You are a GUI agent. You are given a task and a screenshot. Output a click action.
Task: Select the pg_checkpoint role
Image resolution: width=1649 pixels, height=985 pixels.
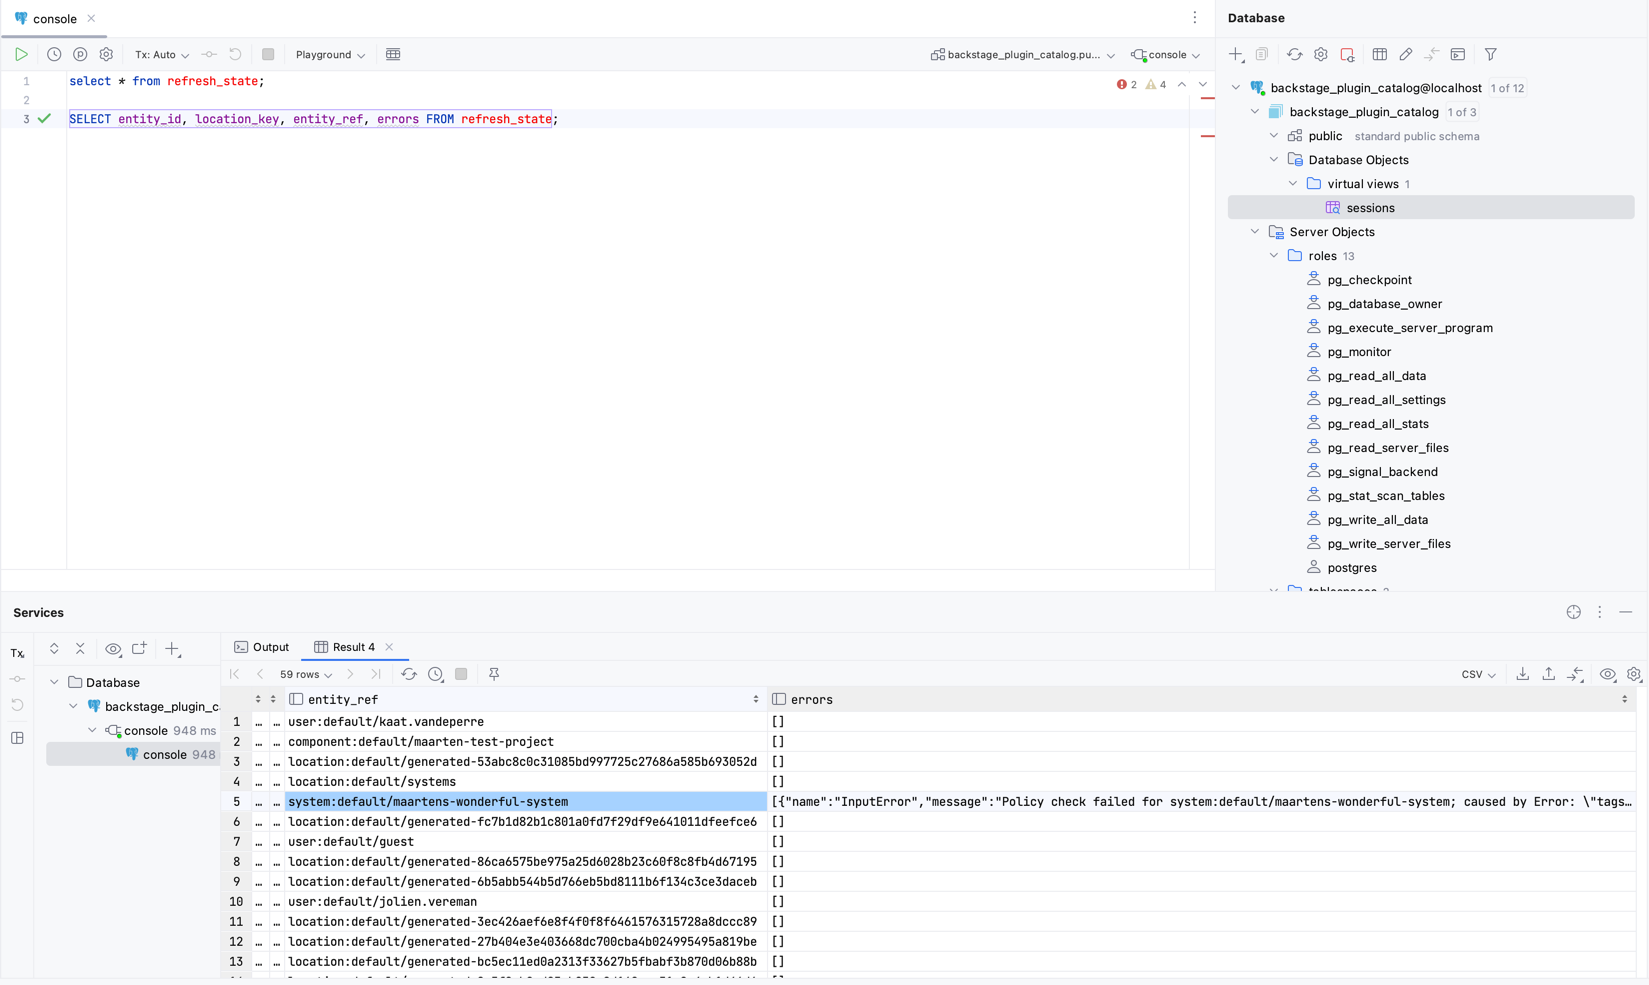tap(1369, 280)
